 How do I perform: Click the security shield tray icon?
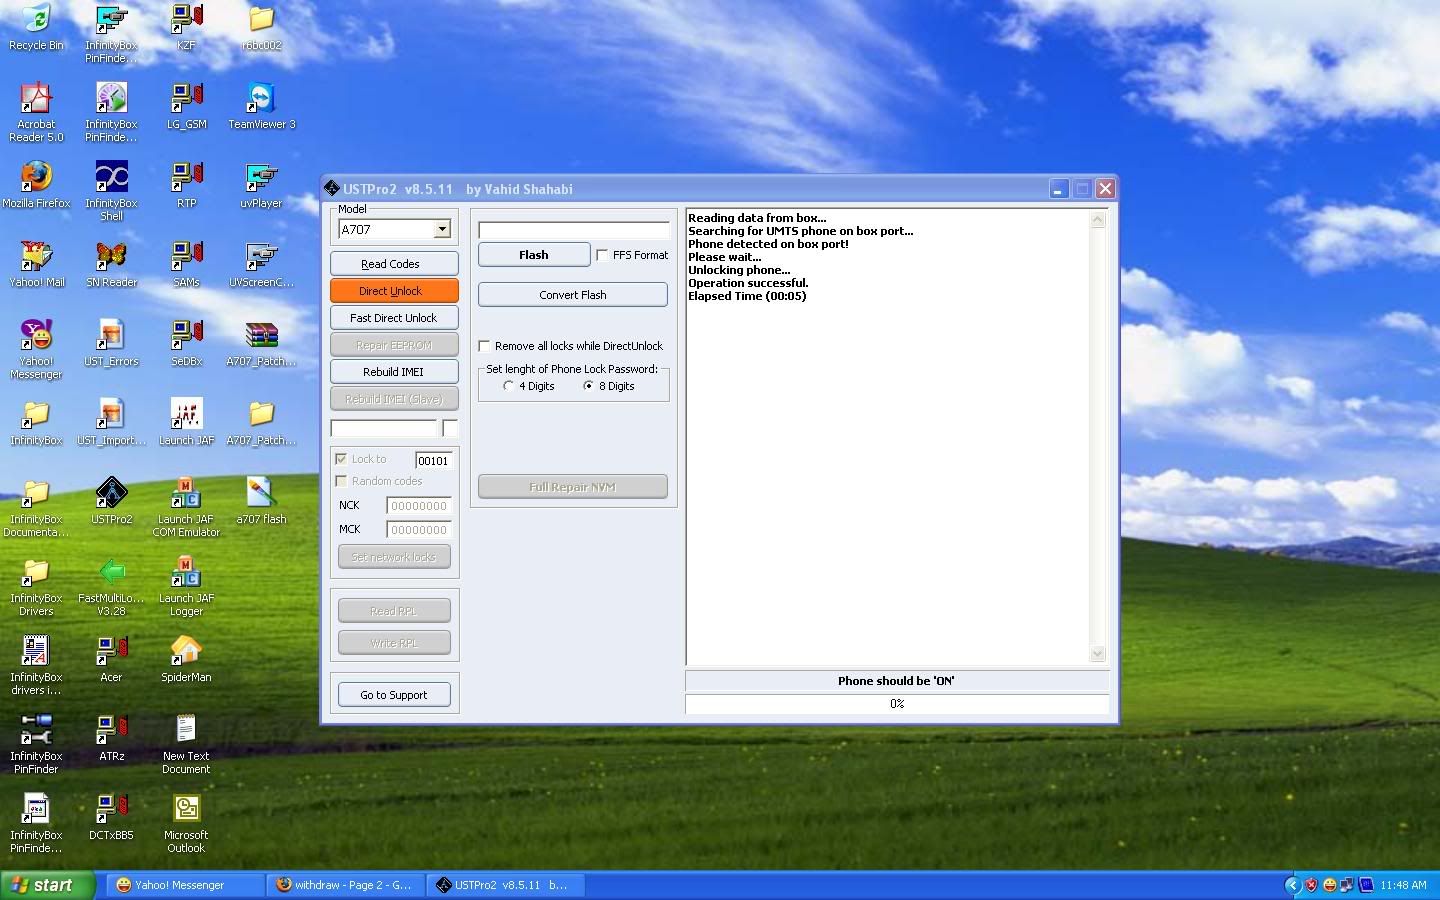tap(1311, 885)
